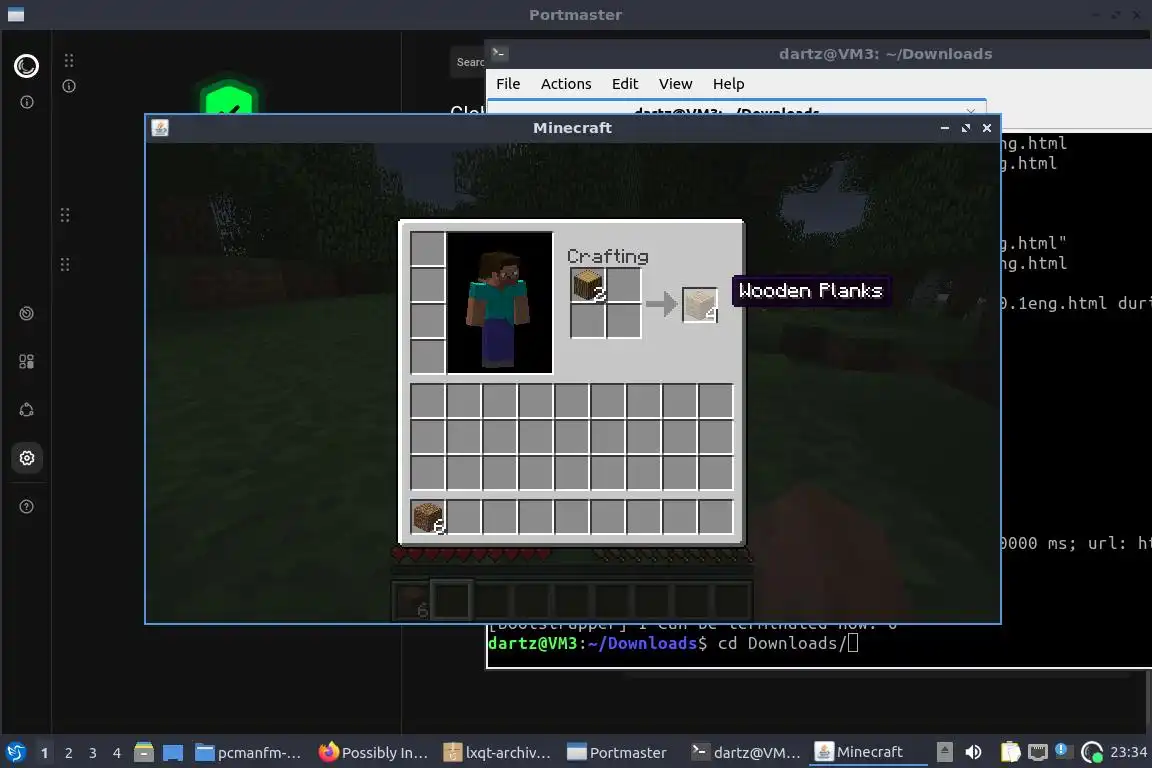Open Portmaster help question mark icon
This screenshot has width=1152, height=768.
(26, 506)
